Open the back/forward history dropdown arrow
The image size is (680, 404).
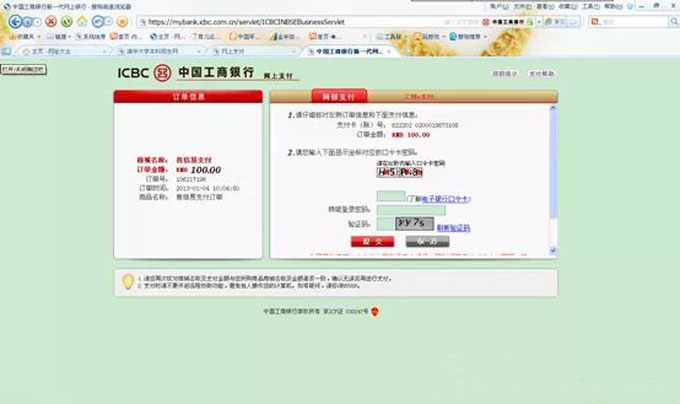click(x=38, y=22)
